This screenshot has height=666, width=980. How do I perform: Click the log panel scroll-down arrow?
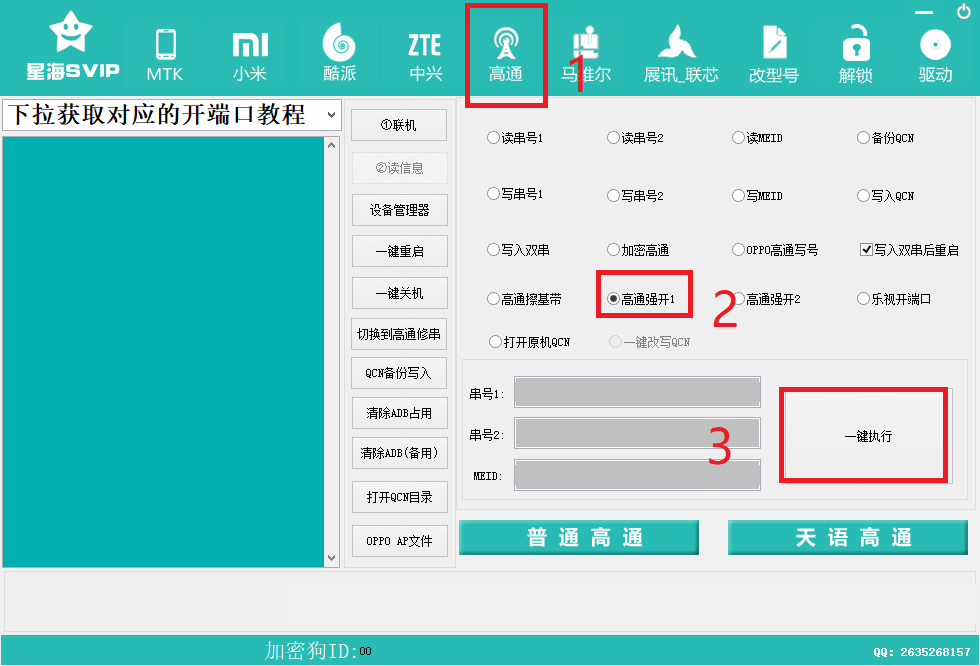click(332, 558)
